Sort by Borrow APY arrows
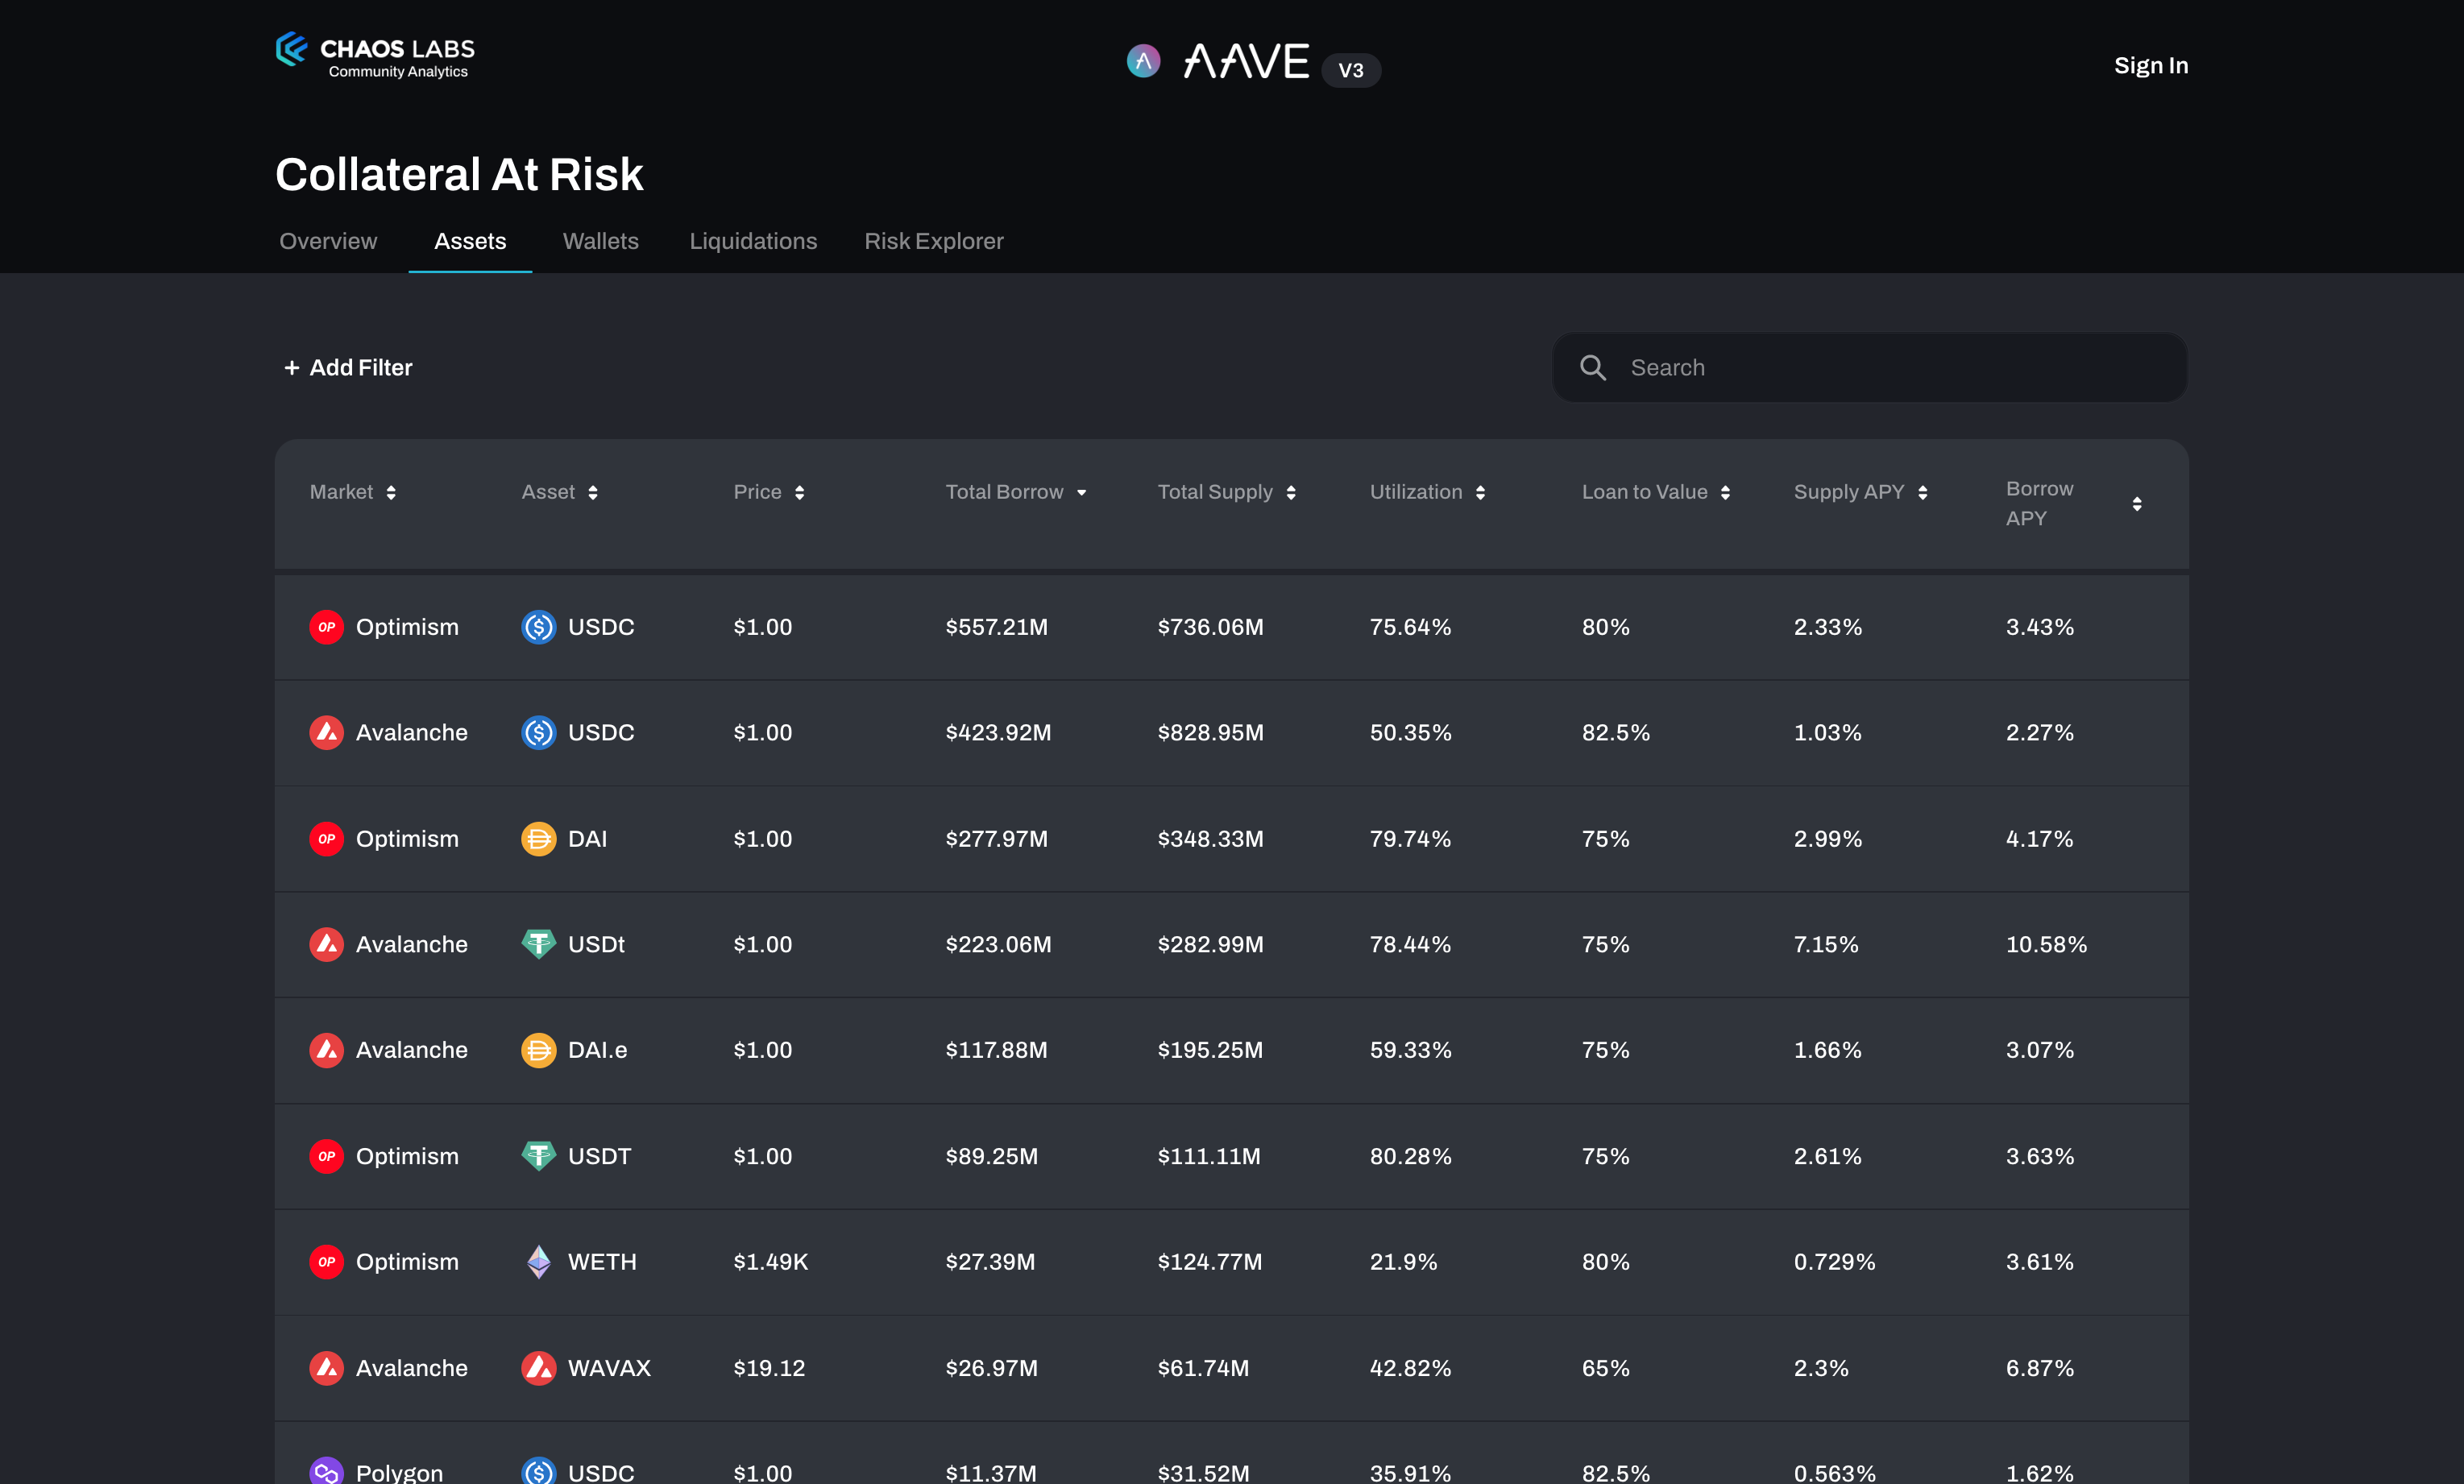The image size is (2464, 1484). (2136, 504)
